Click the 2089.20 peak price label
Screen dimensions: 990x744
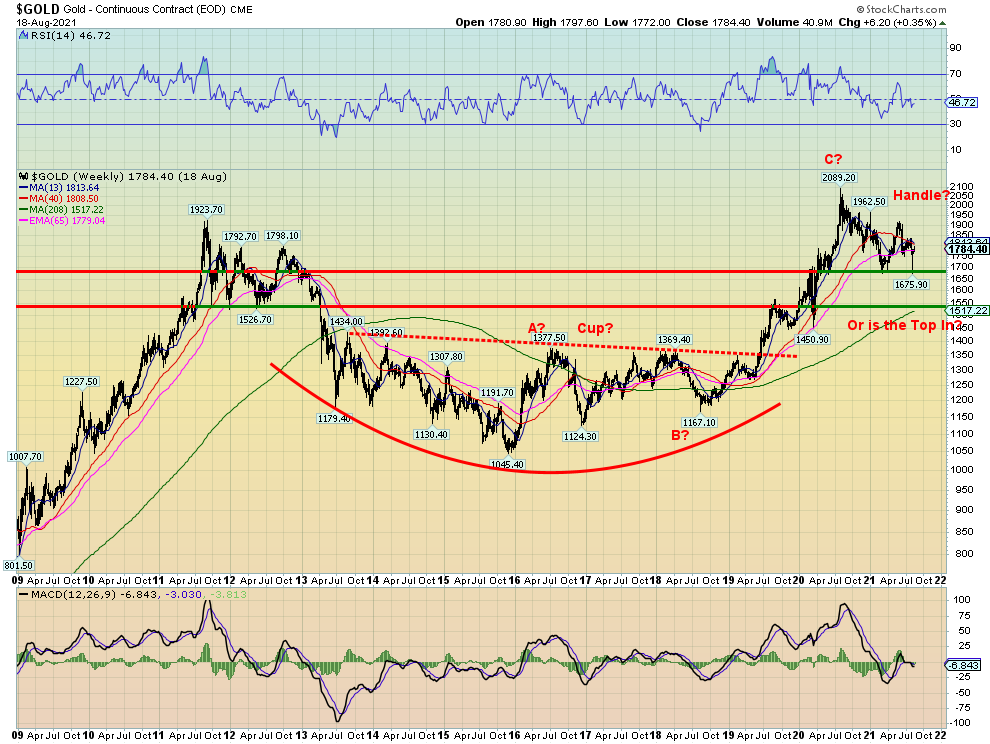tap(839, 178)
